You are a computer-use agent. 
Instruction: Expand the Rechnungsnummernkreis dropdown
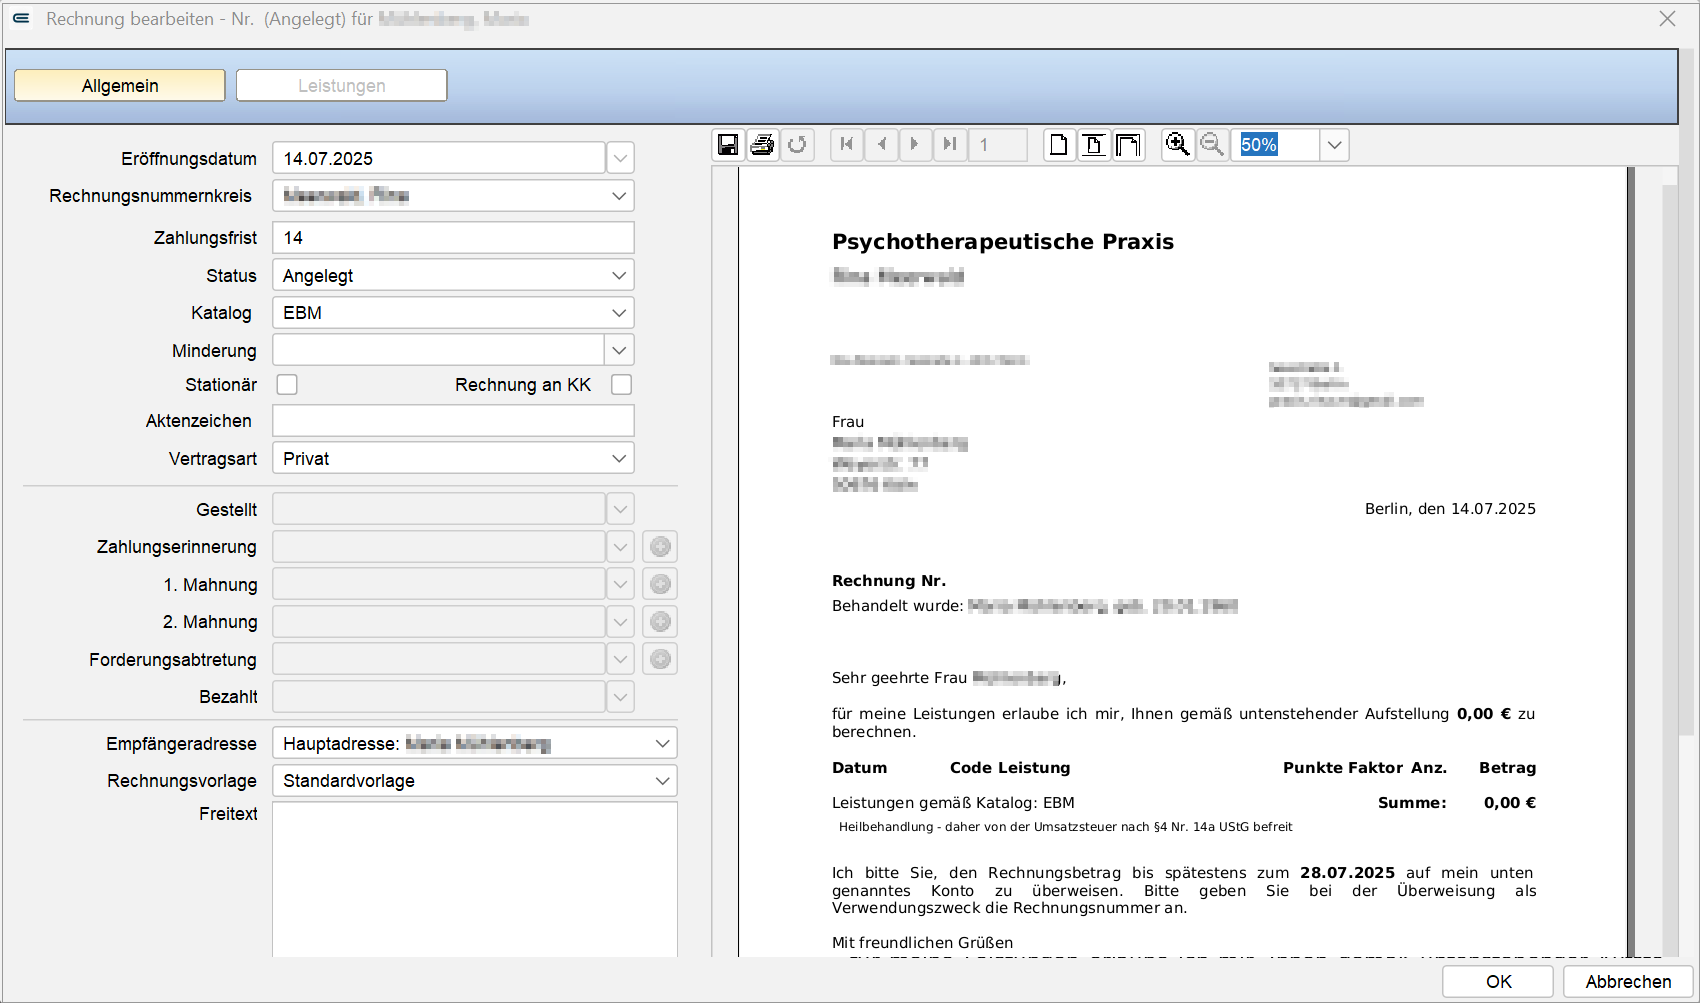(619, 196)
